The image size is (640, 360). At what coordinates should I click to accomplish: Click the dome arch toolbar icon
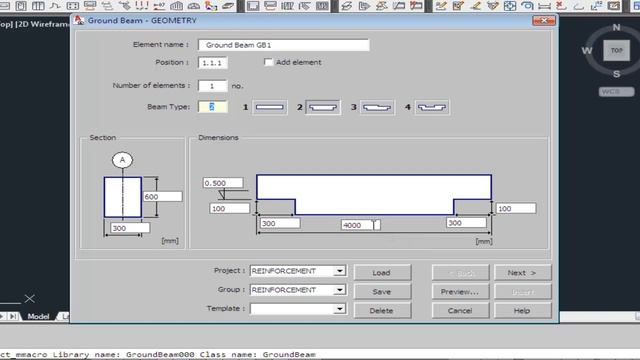pos(194,6)
